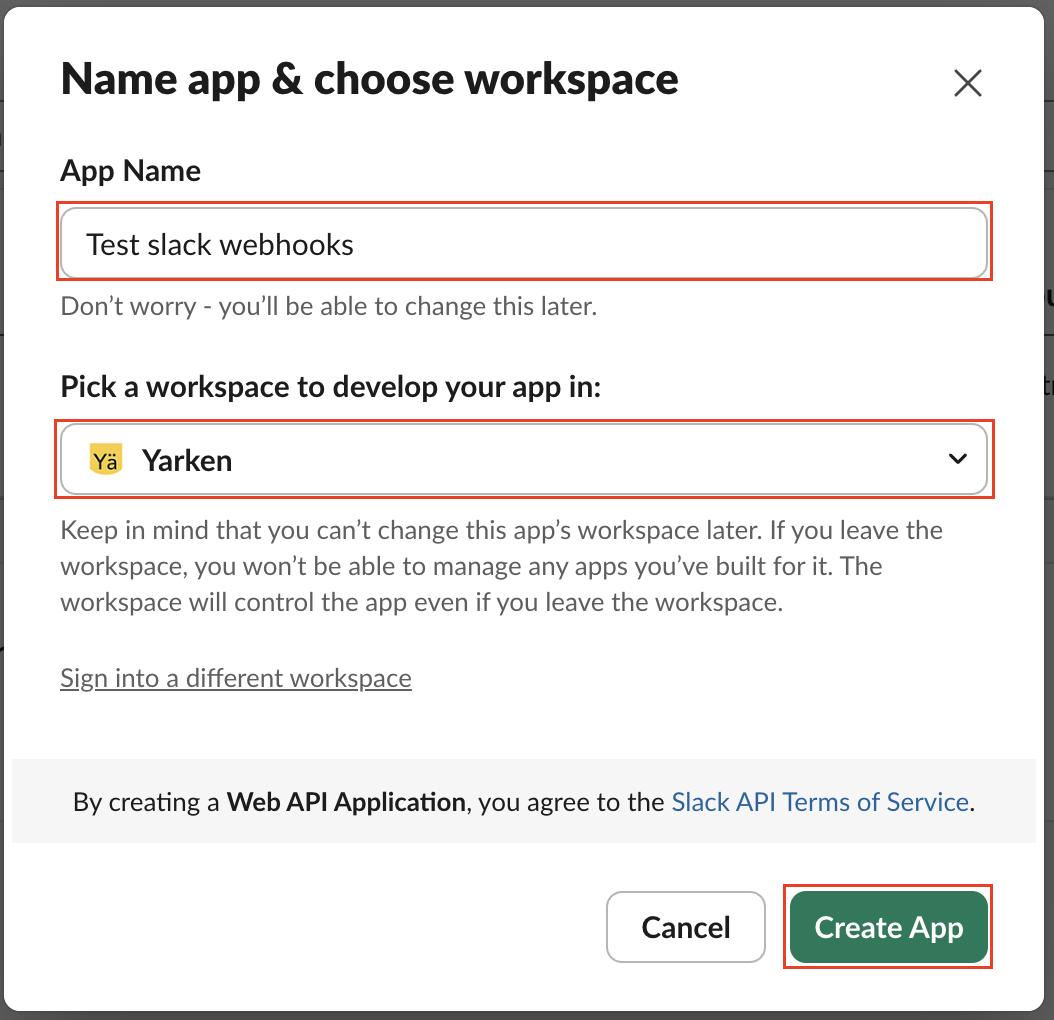
Task: Click the green Create App button
Action: (888, 927)
